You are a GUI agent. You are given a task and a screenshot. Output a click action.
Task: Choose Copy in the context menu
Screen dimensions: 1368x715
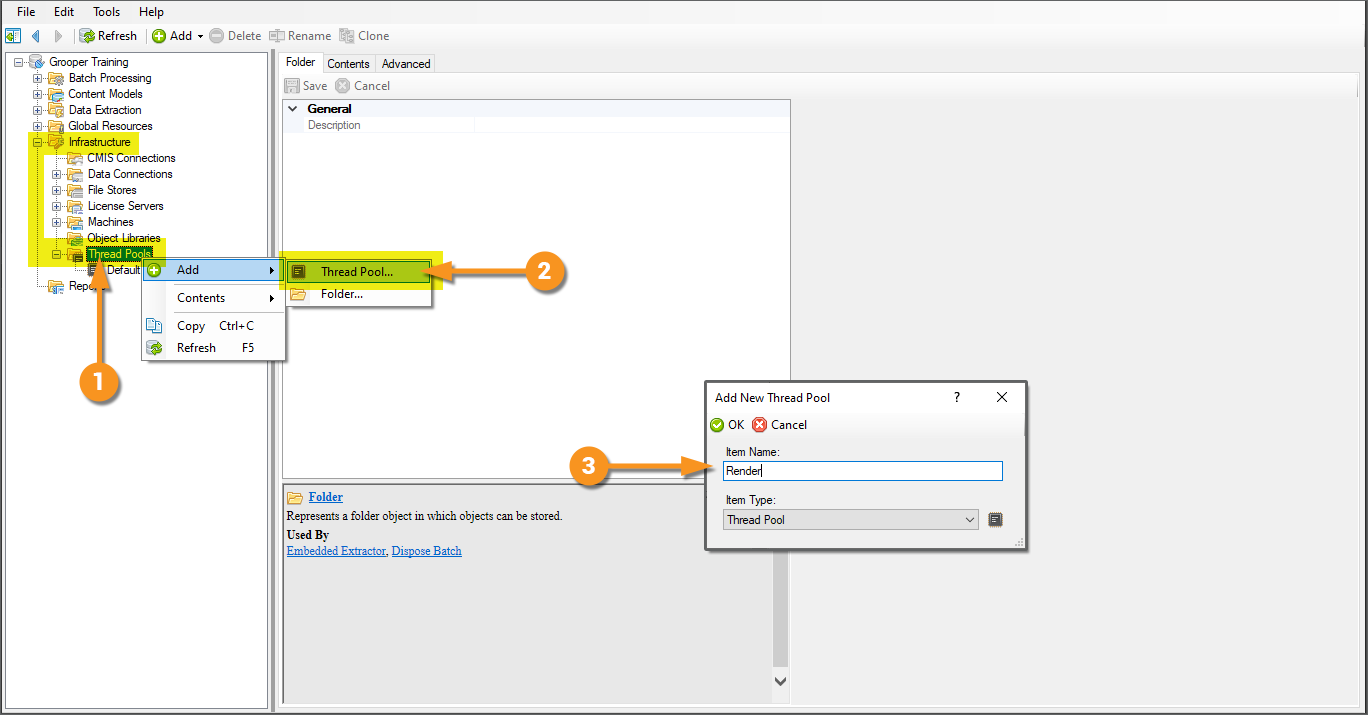pos(214,326)
